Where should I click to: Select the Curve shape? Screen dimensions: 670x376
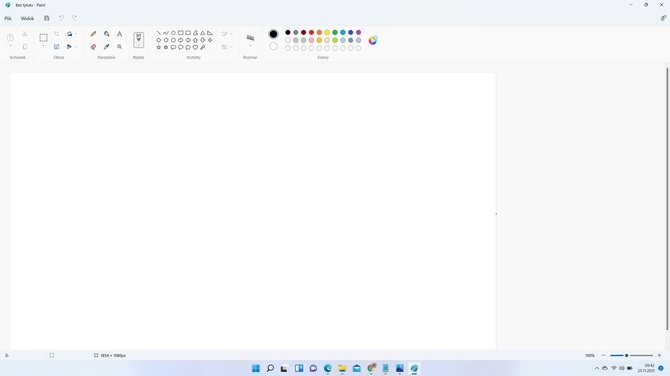tap(166, 32)
